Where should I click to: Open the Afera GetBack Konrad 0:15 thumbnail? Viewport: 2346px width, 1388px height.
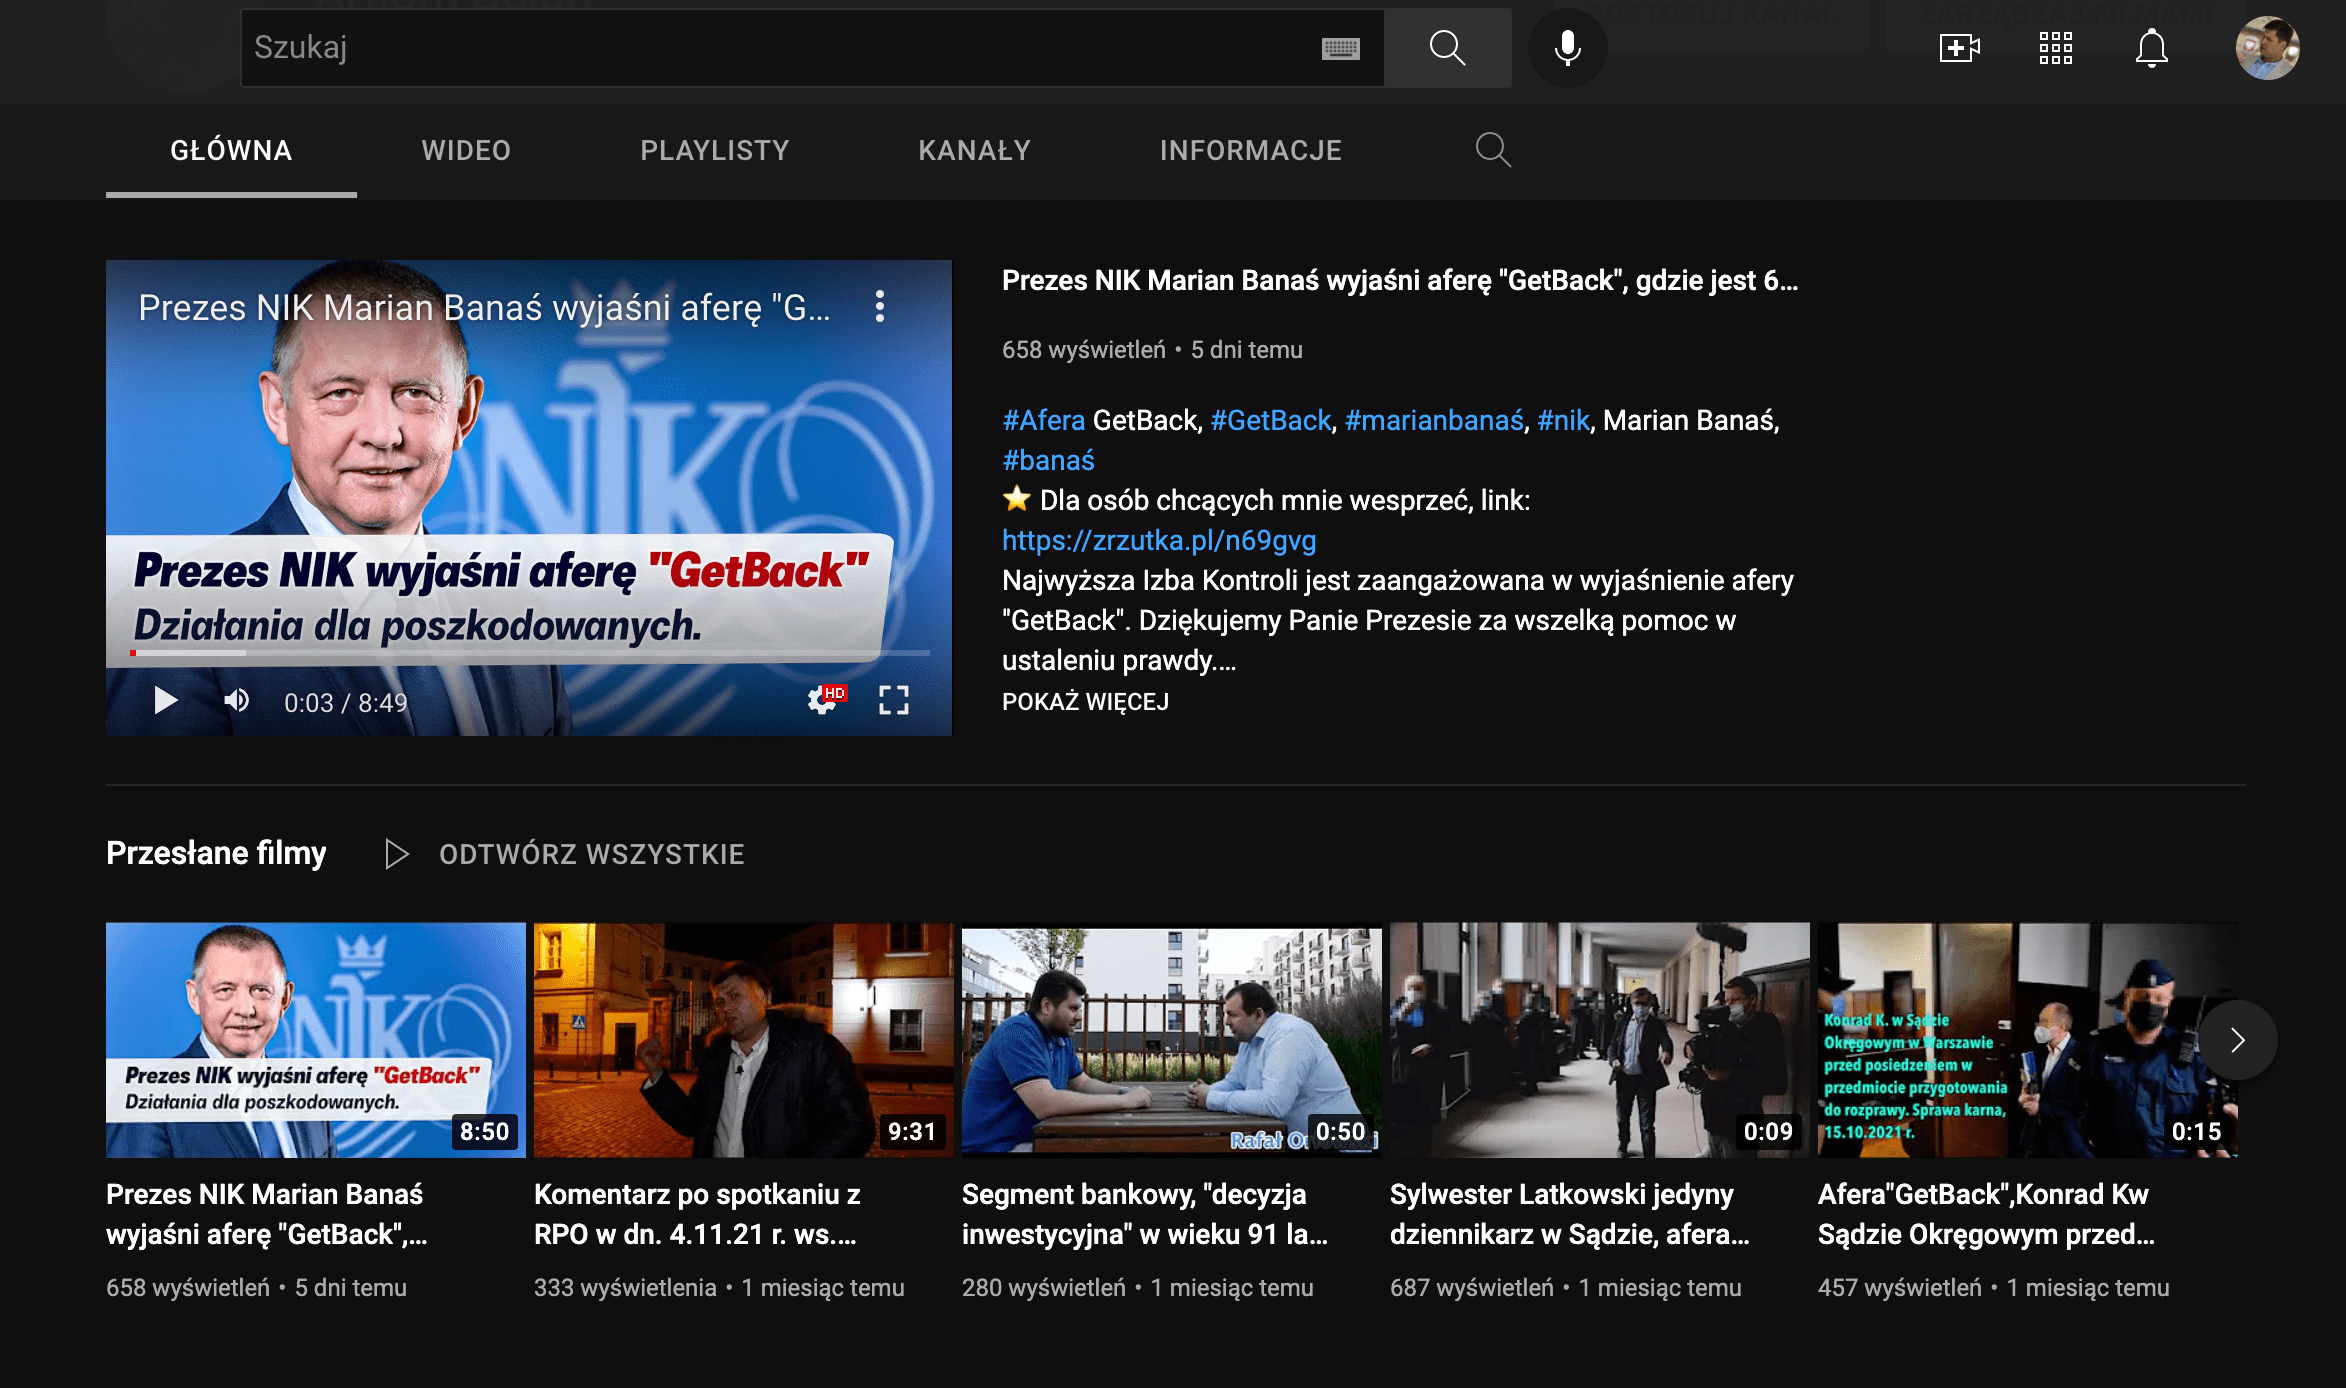pyautogui.click(x=2027, y=1039)
